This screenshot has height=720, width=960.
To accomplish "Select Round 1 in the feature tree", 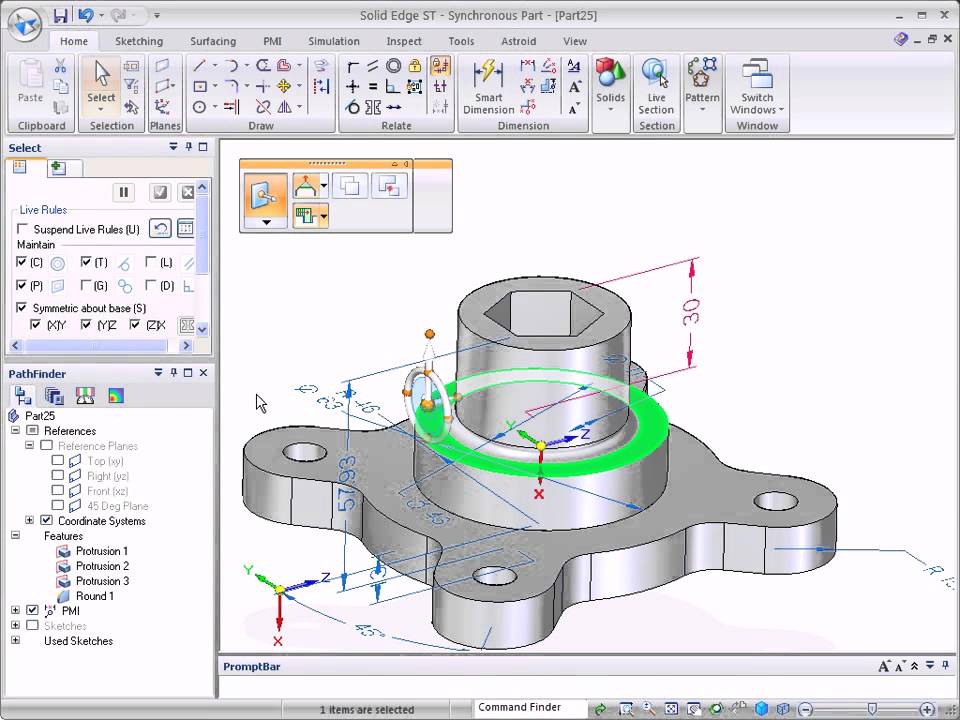I will point(94,596).
